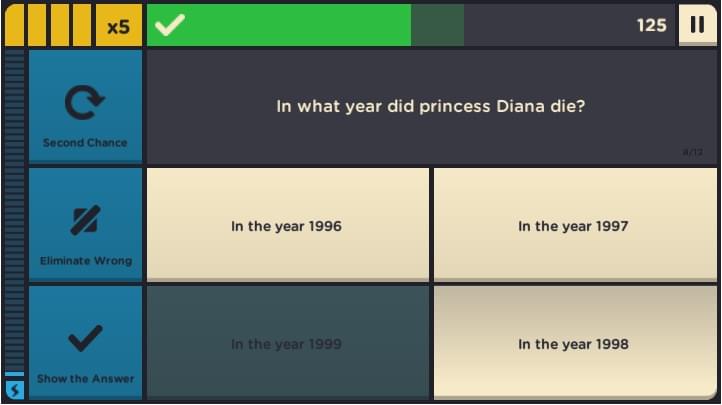Click the vertical blue energy meter
722x405 pixels.
pyautogui.click(x=15, y=213)
